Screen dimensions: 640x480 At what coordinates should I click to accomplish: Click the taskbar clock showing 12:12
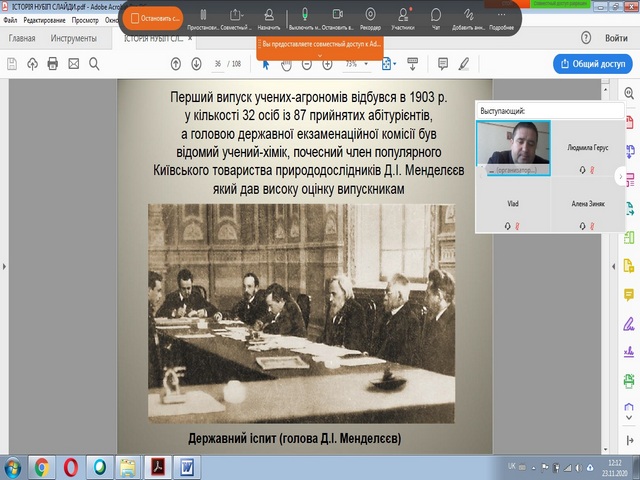[x=615, y=468]
